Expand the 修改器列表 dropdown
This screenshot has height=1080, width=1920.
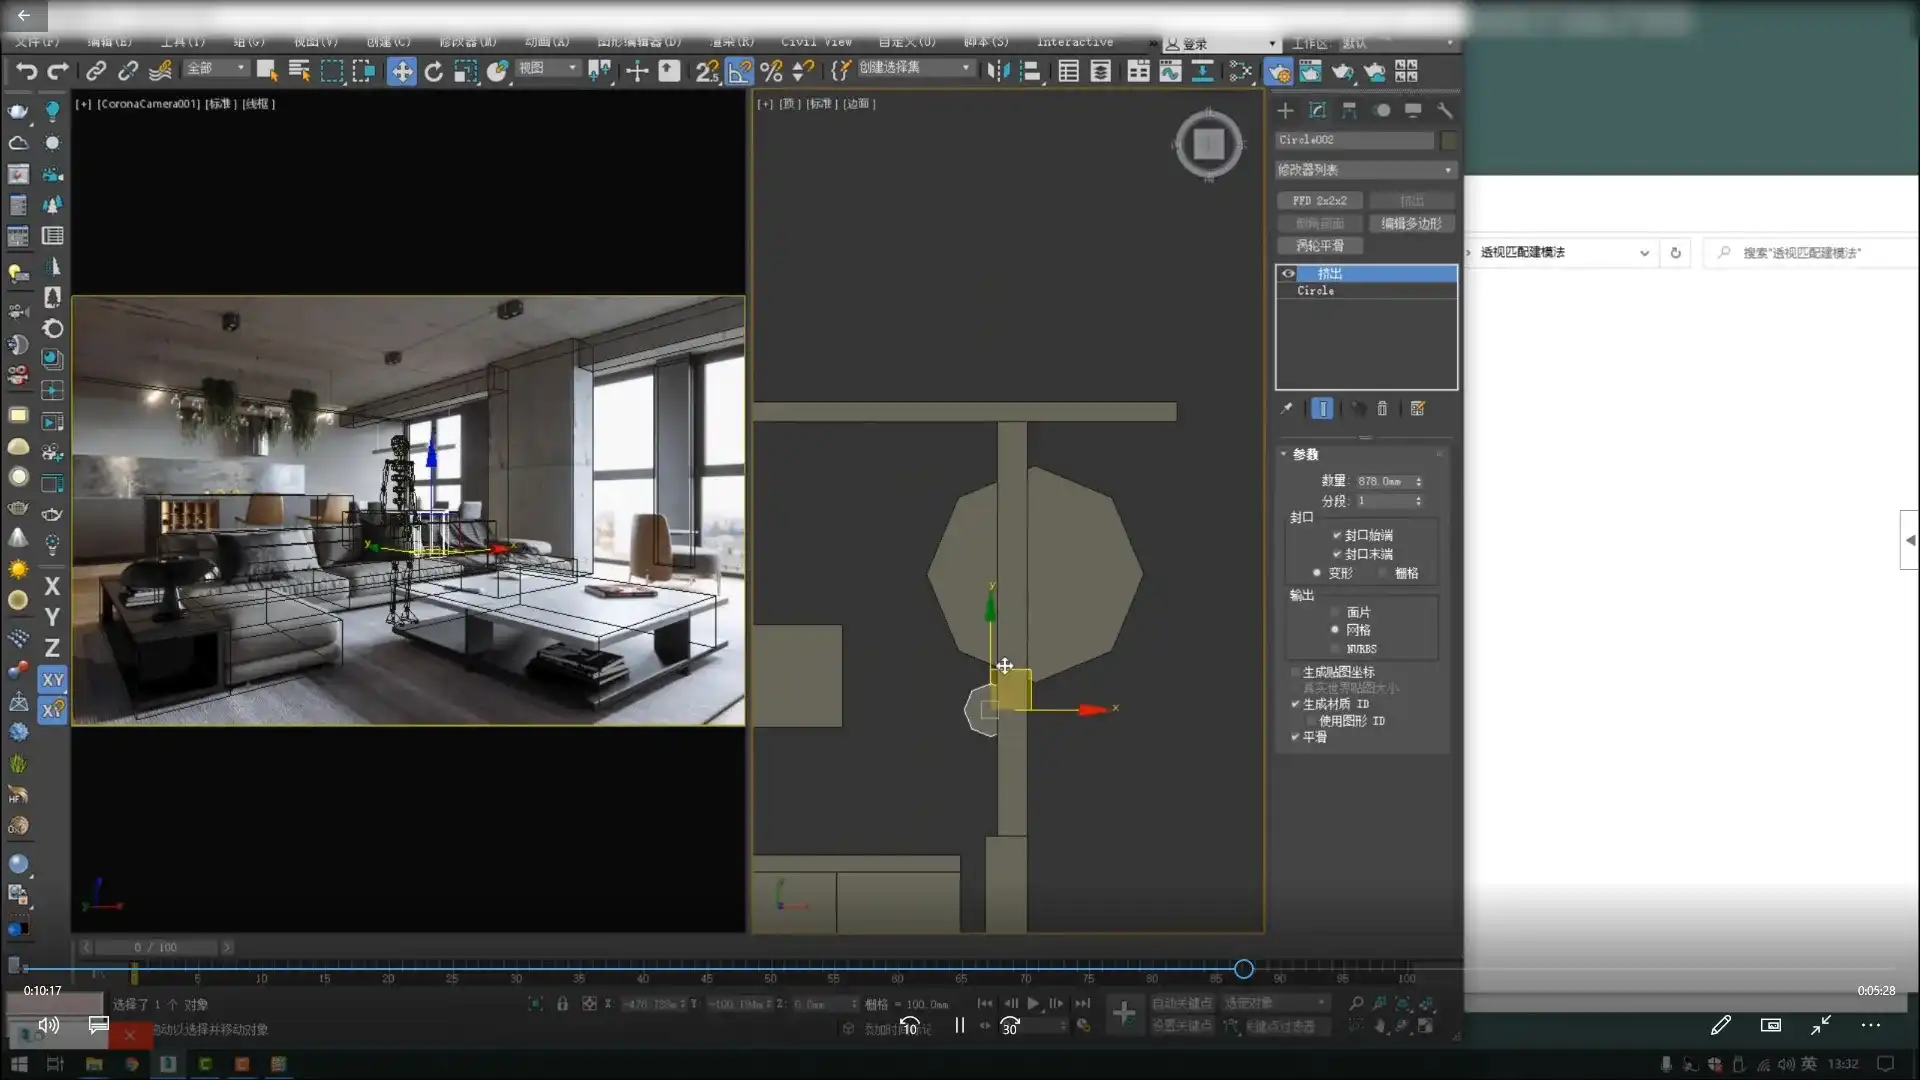pyautogui.click(x=1365, y=170)
